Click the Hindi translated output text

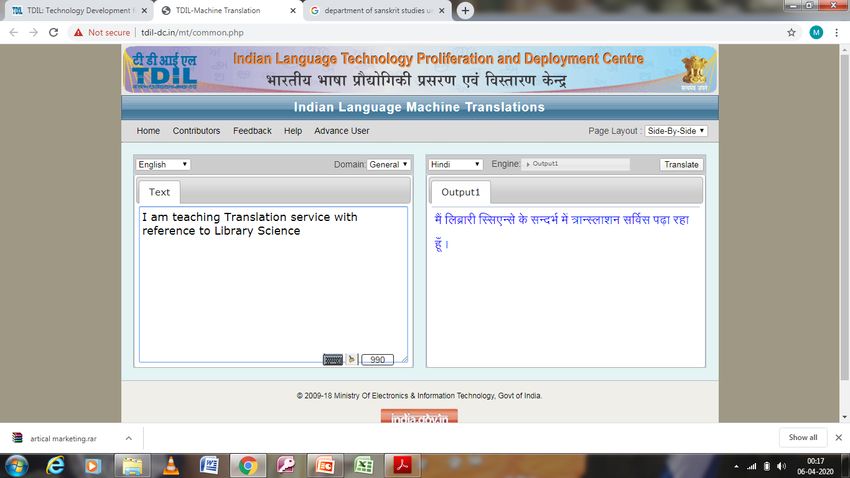pyautogui.click(x=562, y=231)
